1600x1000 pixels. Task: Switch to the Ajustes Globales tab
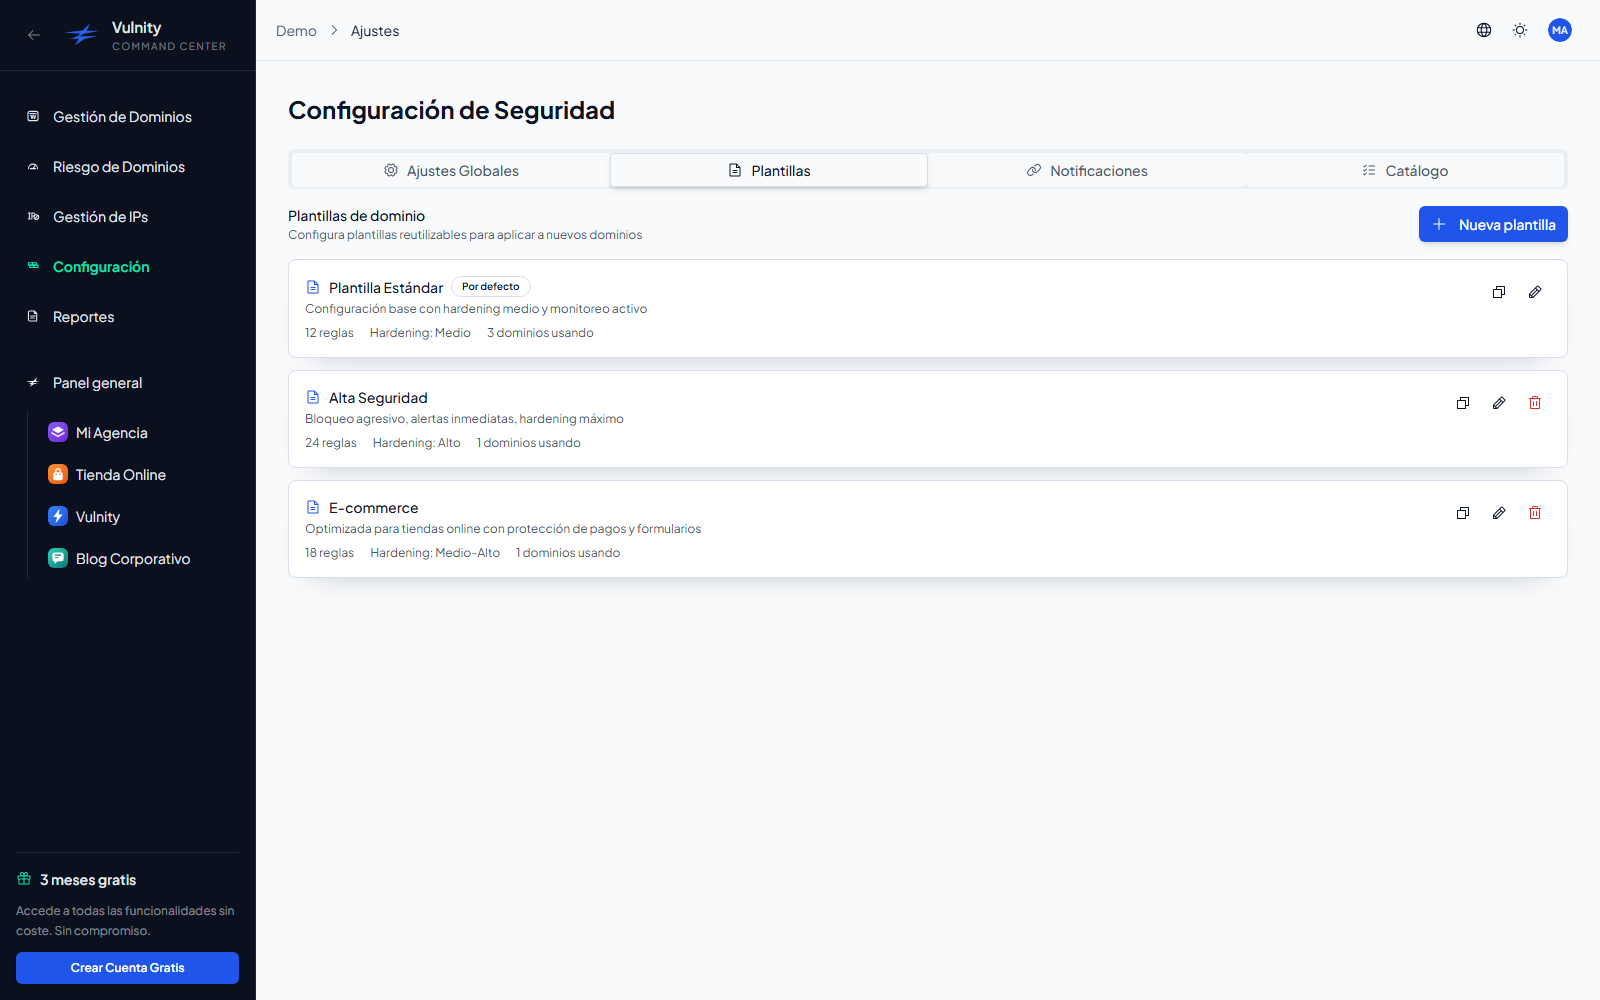451,171
